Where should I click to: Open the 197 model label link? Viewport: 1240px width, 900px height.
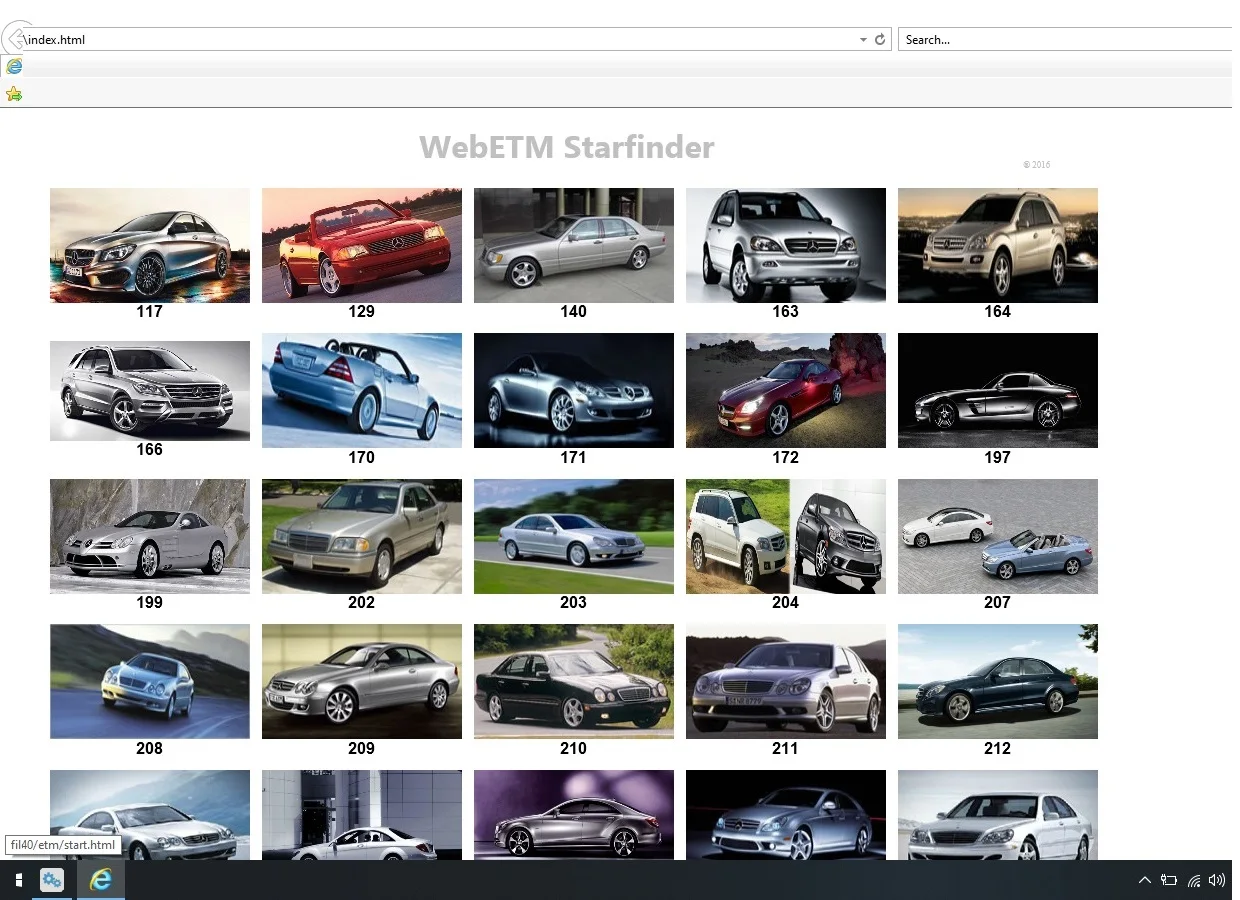tap(997, 458)
